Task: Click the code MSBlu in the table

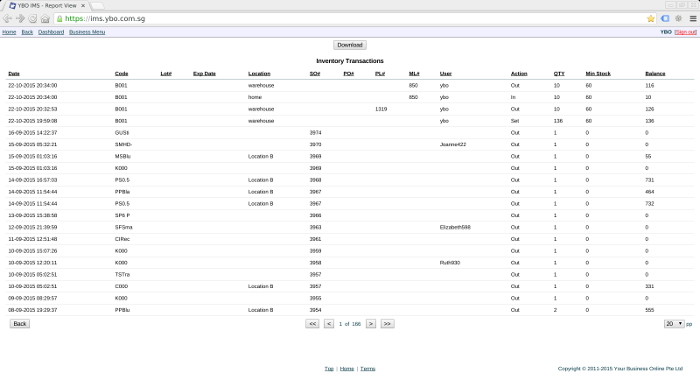Action: 123,156
